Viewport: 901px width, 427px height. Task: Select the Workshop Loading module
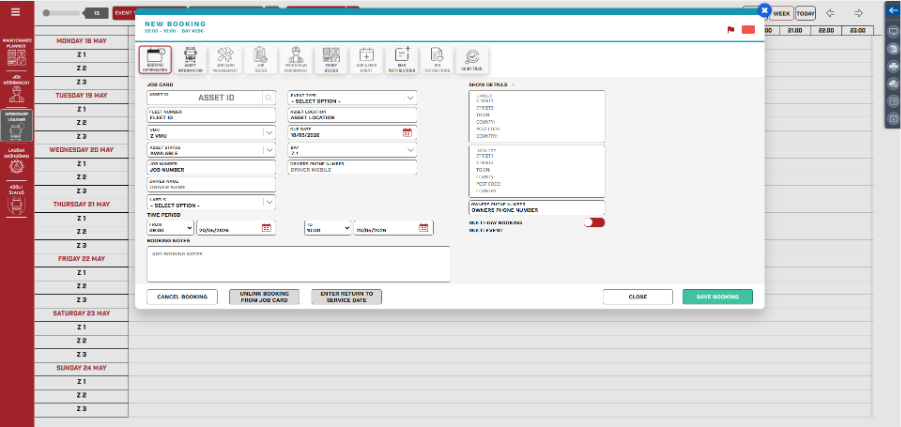click(16, 125)
